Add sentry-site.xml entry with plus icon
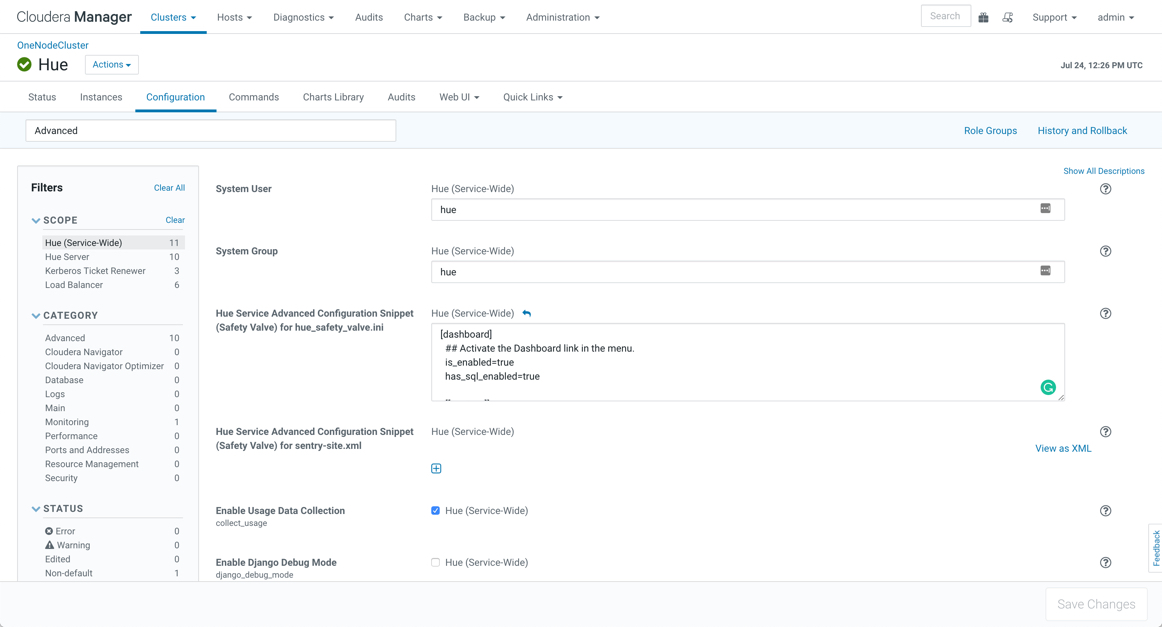1162x627 pixels. [436, 468]
